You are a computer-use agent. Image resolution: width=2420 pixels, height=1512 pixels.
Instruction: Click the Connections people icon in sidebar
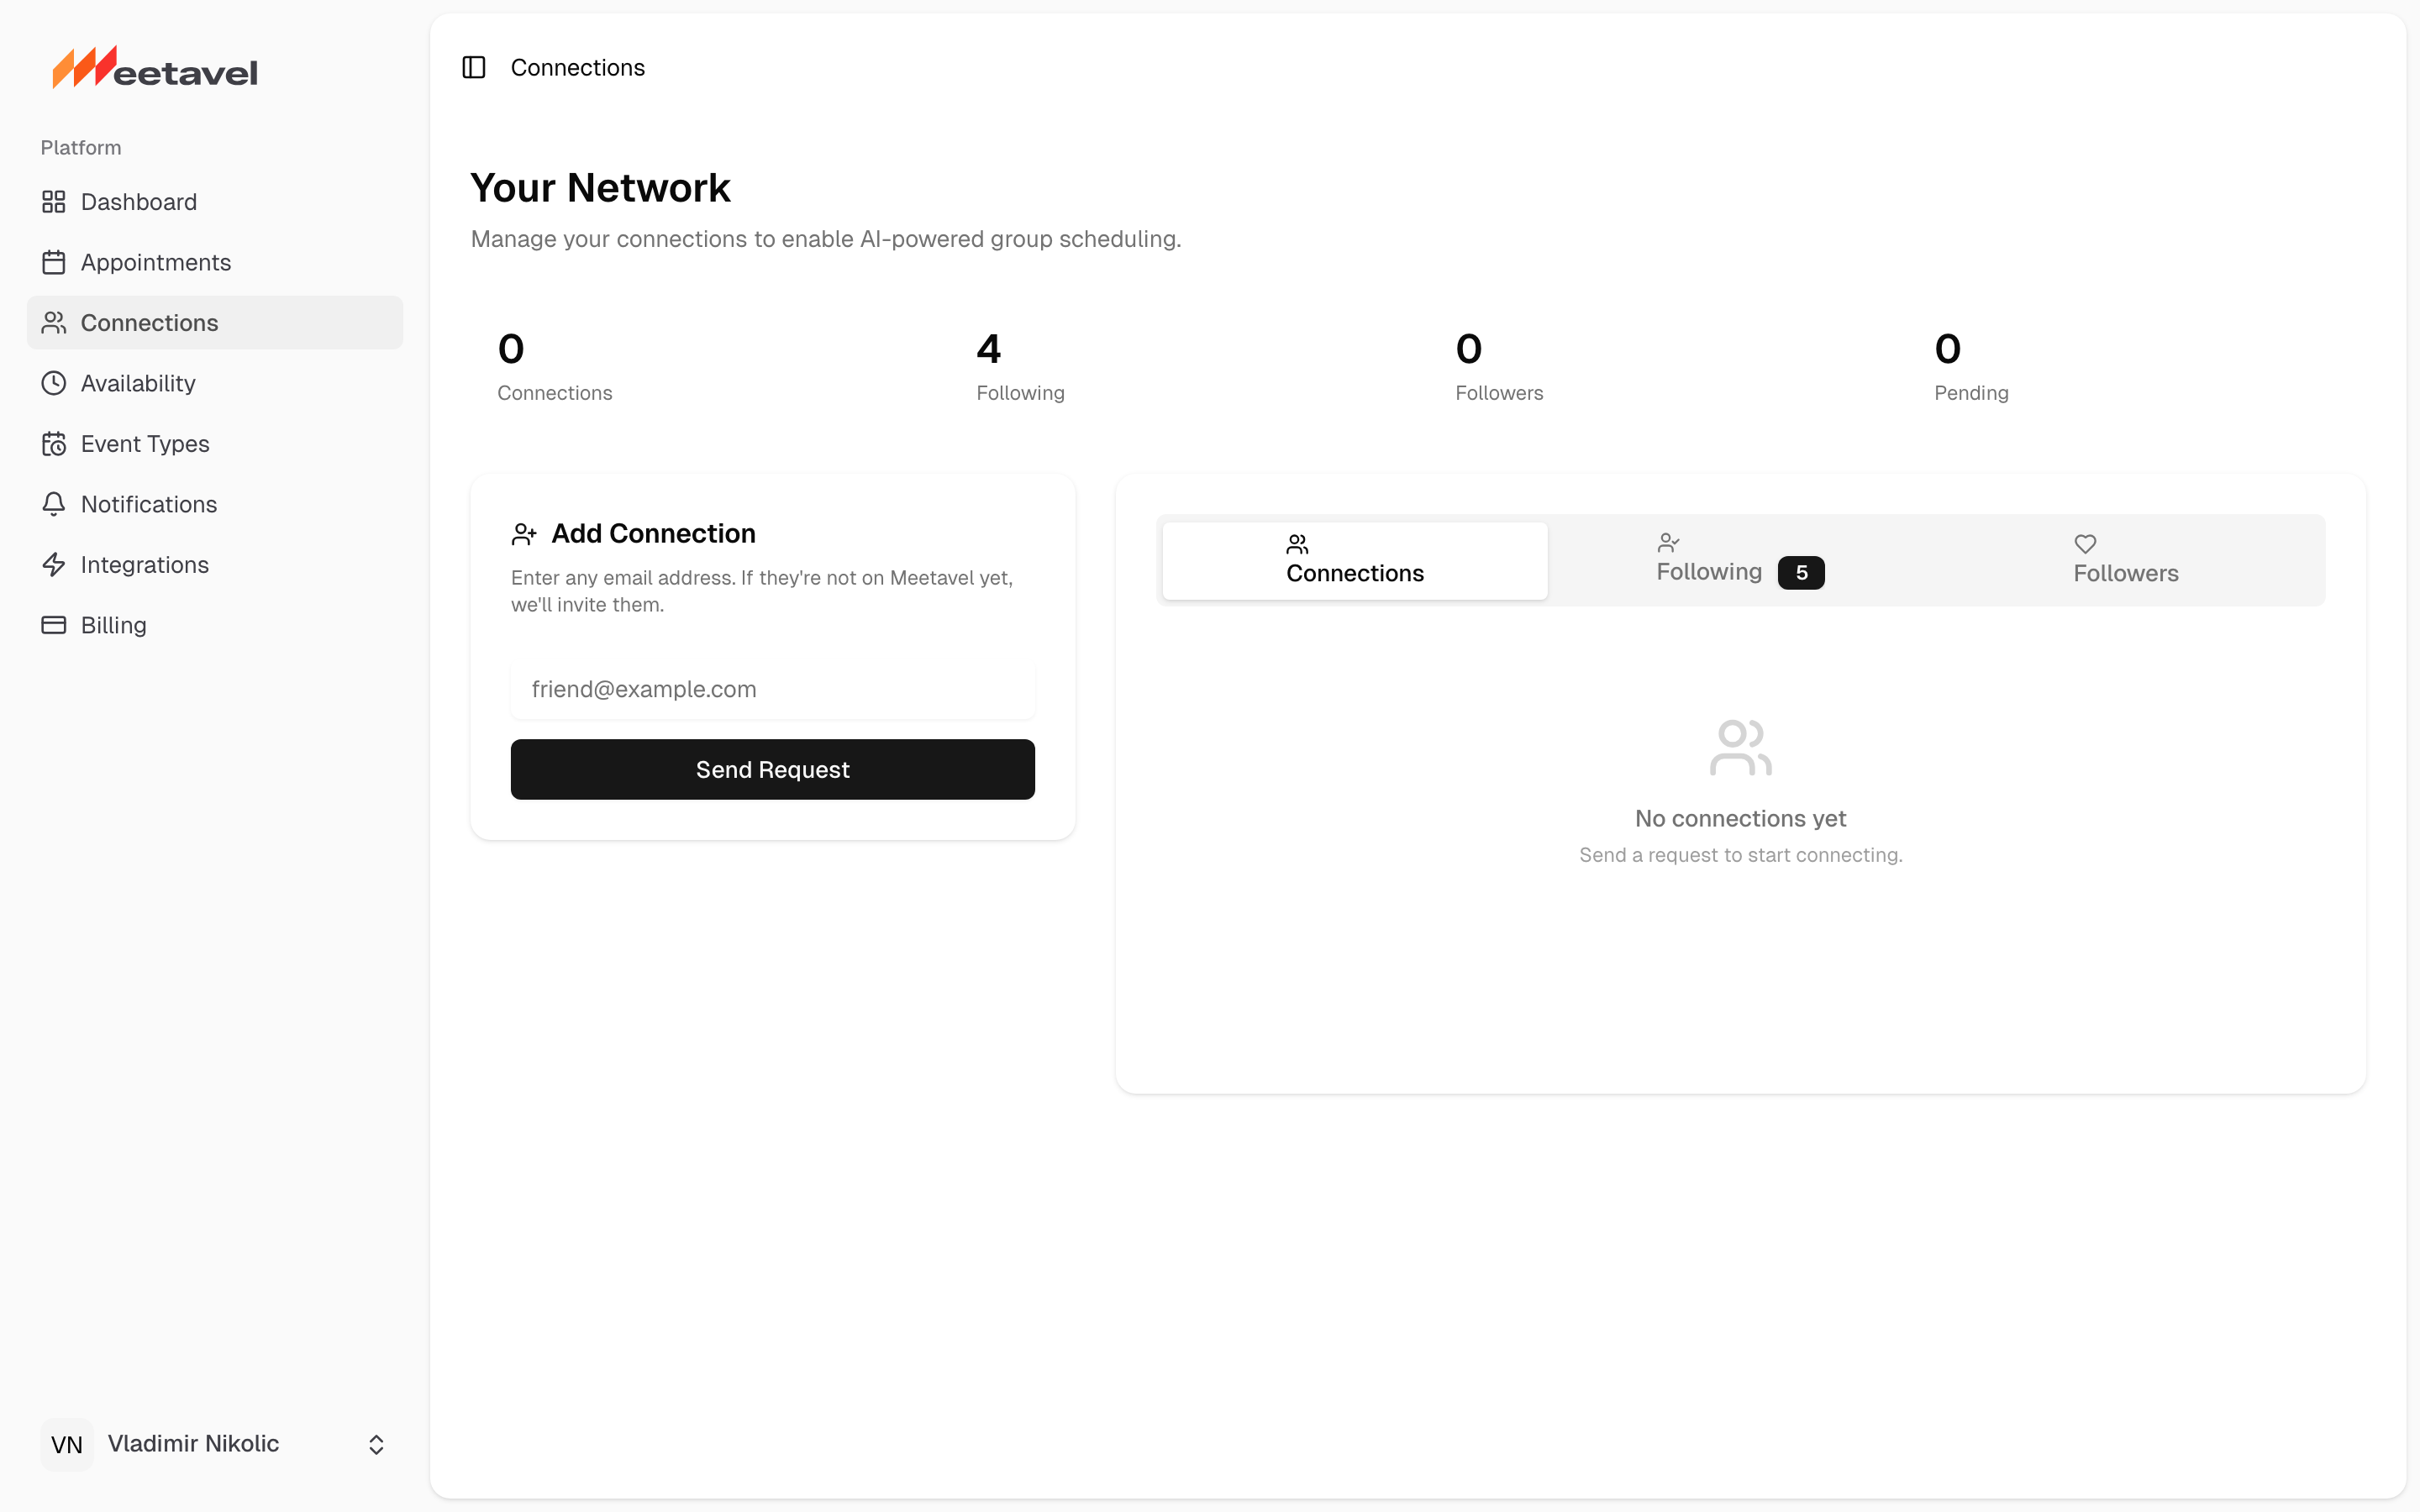[x=54, y=323]
